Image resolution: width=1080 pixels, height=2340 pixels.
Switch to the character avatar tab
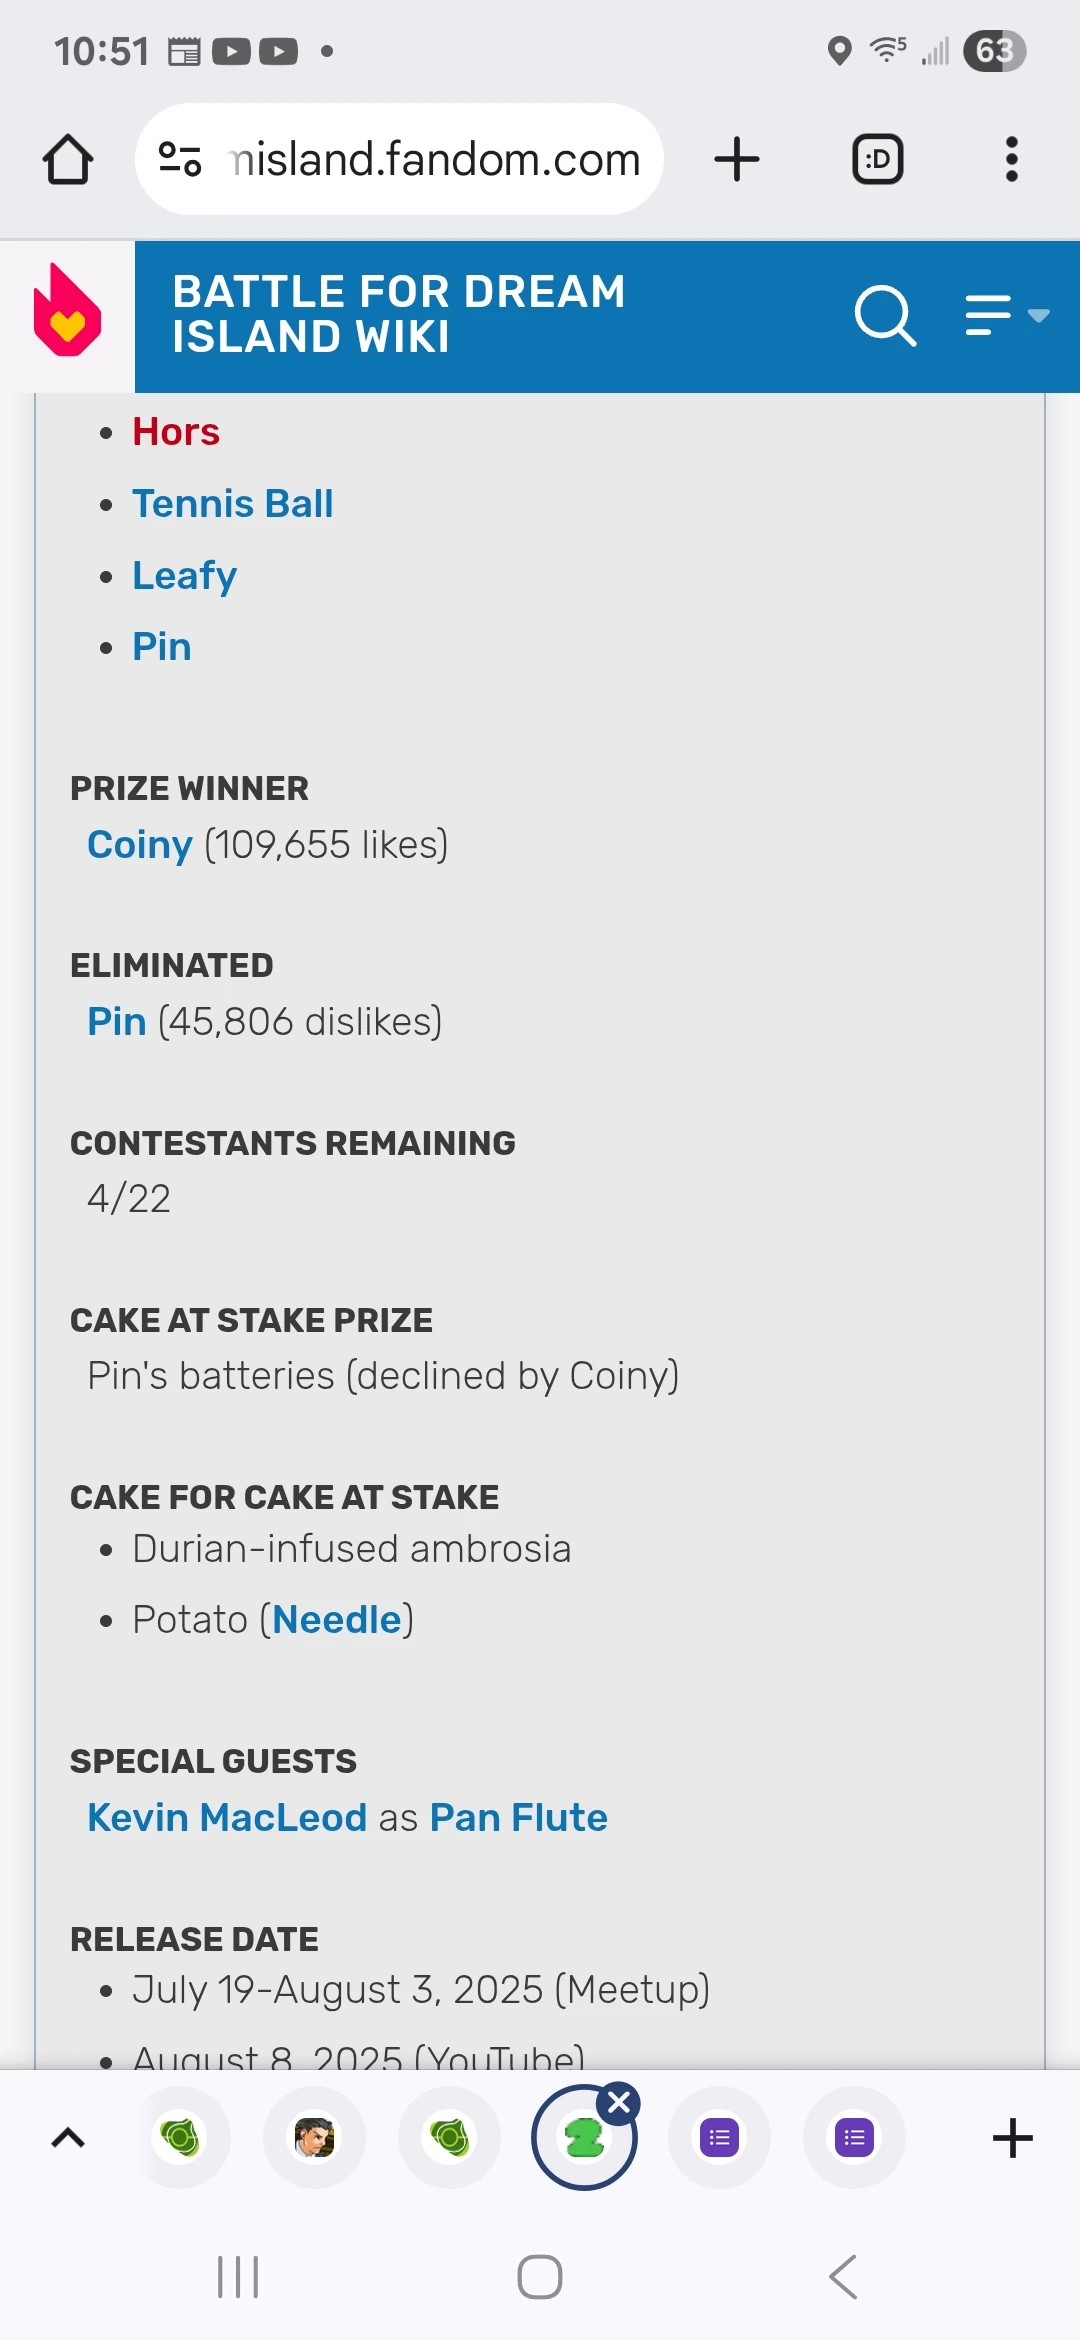[x=314, y=2138]
